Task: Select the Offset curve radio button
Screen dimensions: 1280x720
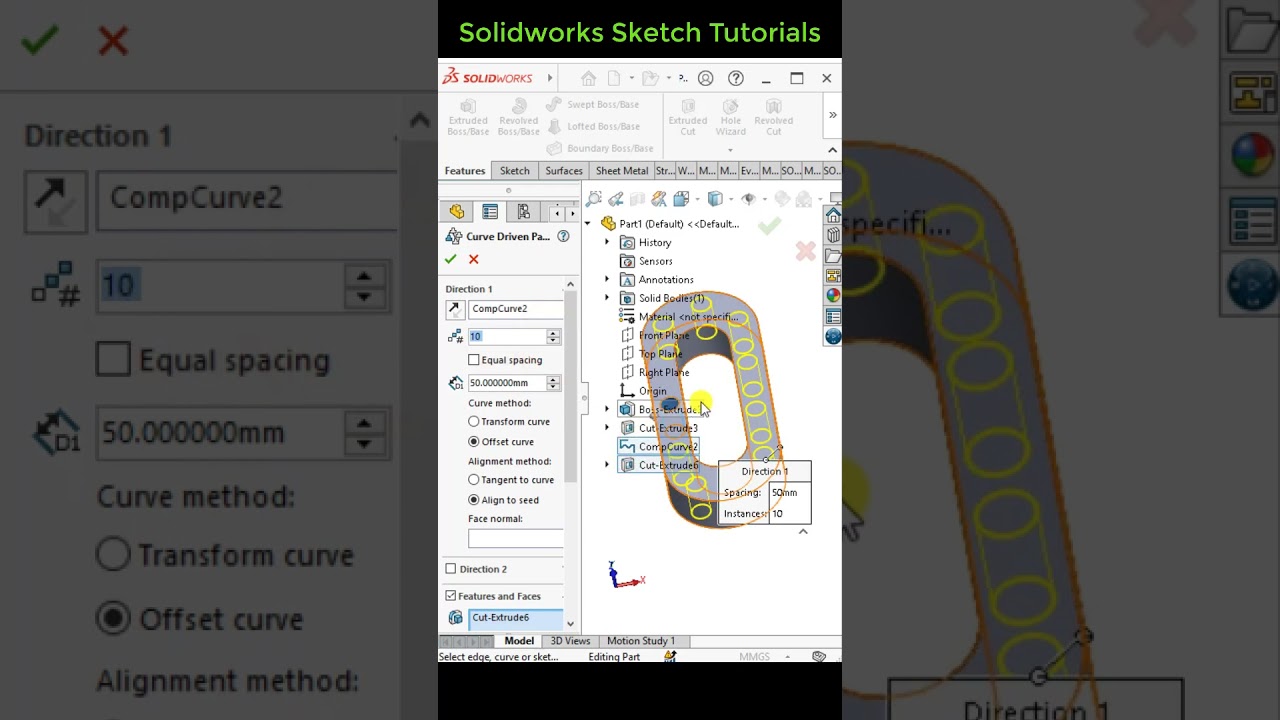Action: [x=474, y=442]
